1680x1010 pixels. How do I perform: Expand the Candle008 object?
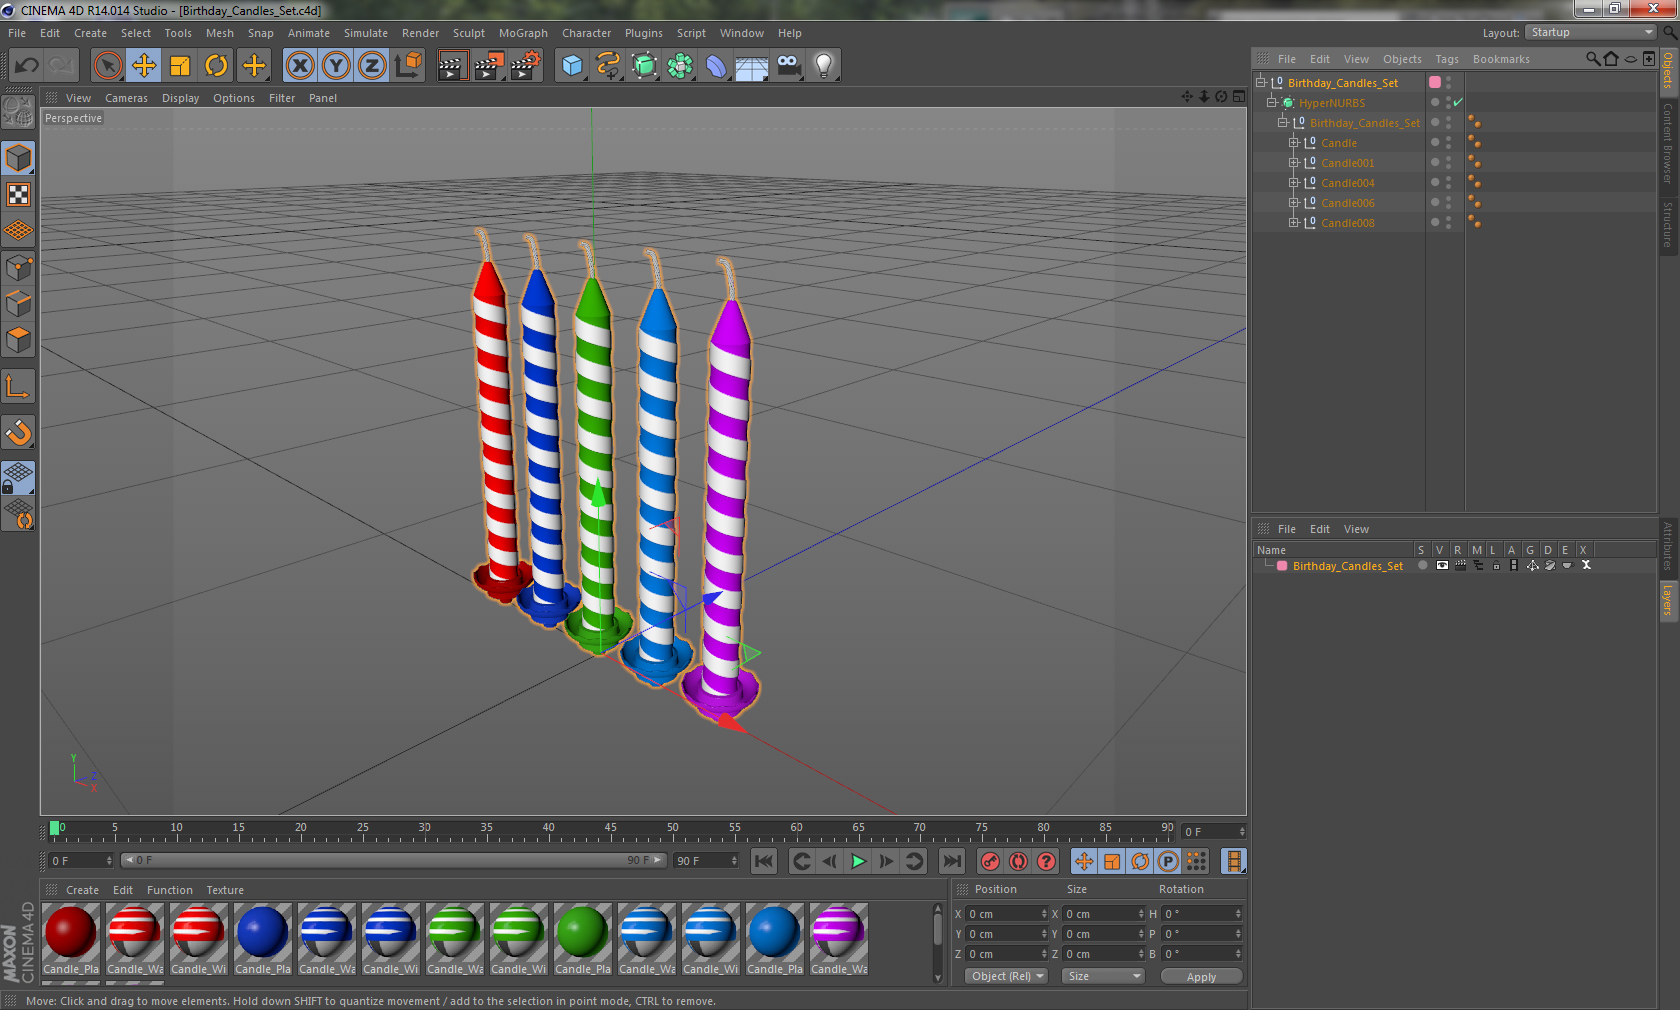(x=1293, y=223)
